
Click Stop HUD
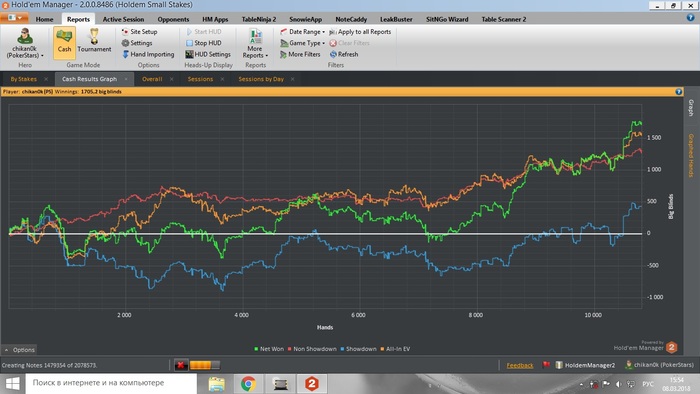coord(204,43)
